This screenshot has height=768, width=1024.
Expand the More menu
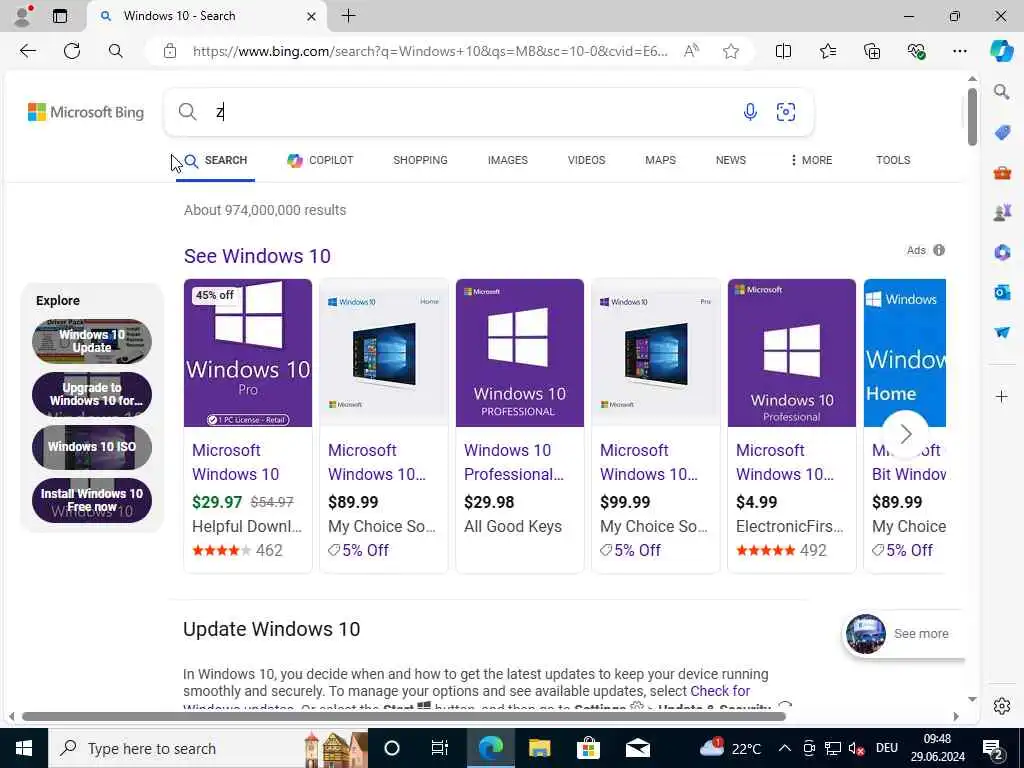coord(811,160)
